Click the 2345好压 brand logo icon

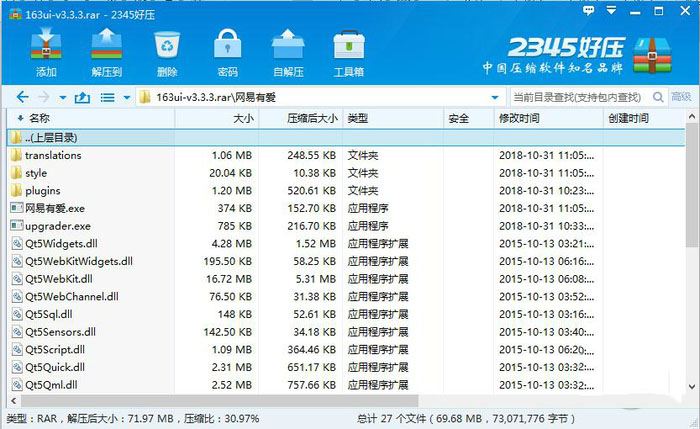(x=652, y=56)
